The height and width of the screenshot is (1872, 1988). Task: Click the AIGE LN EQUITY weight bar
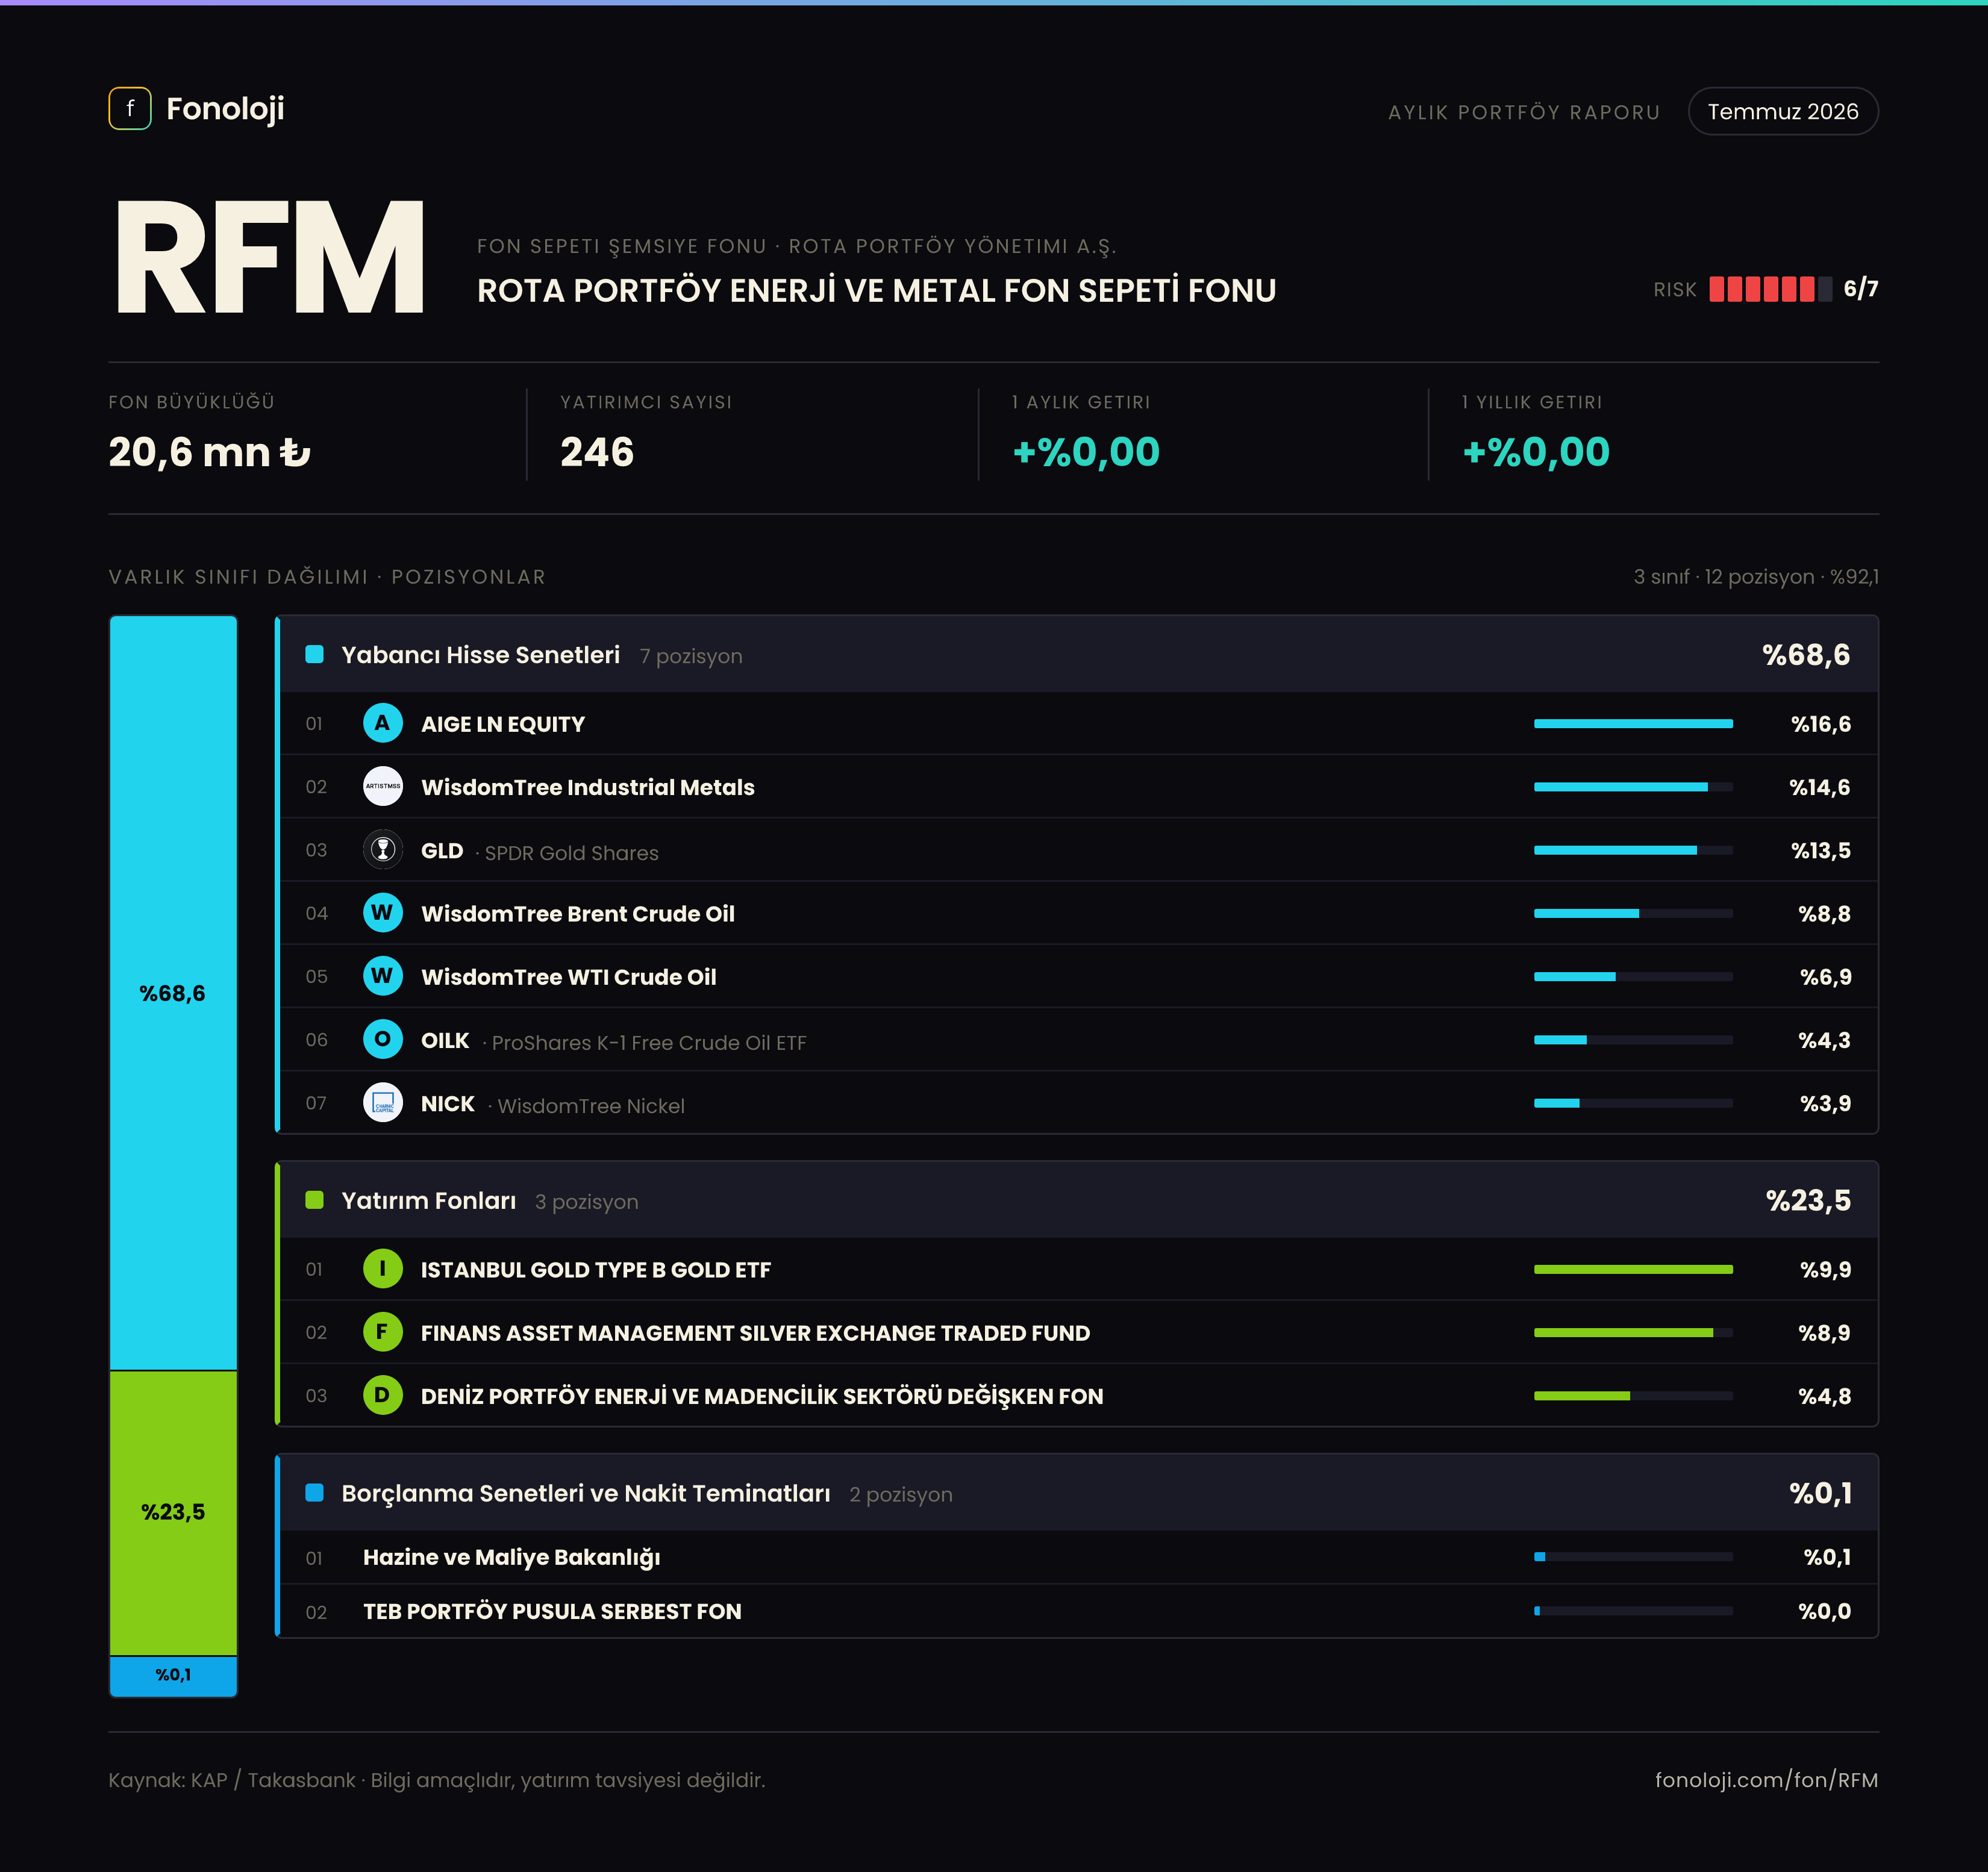click(x=1633, y=723)
